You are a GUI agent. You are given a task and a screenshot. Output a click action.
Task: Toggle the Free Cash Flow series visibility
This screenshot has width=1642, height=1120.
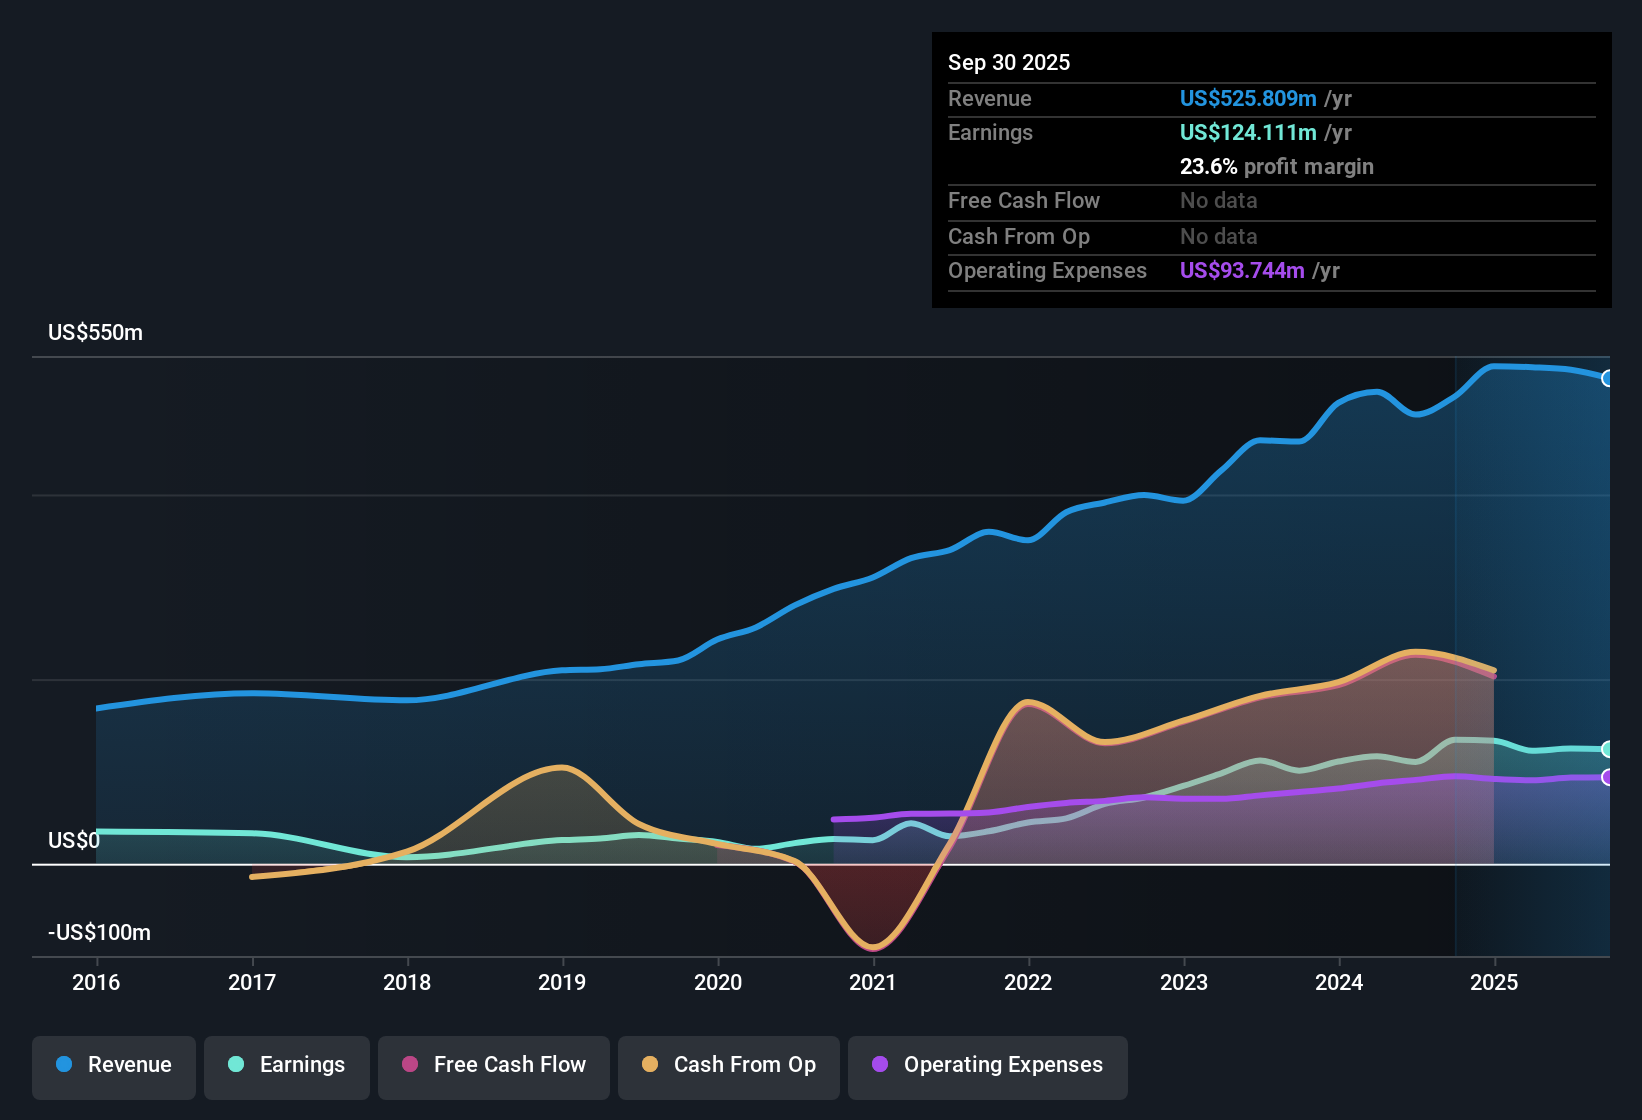tap(494, 1066)
